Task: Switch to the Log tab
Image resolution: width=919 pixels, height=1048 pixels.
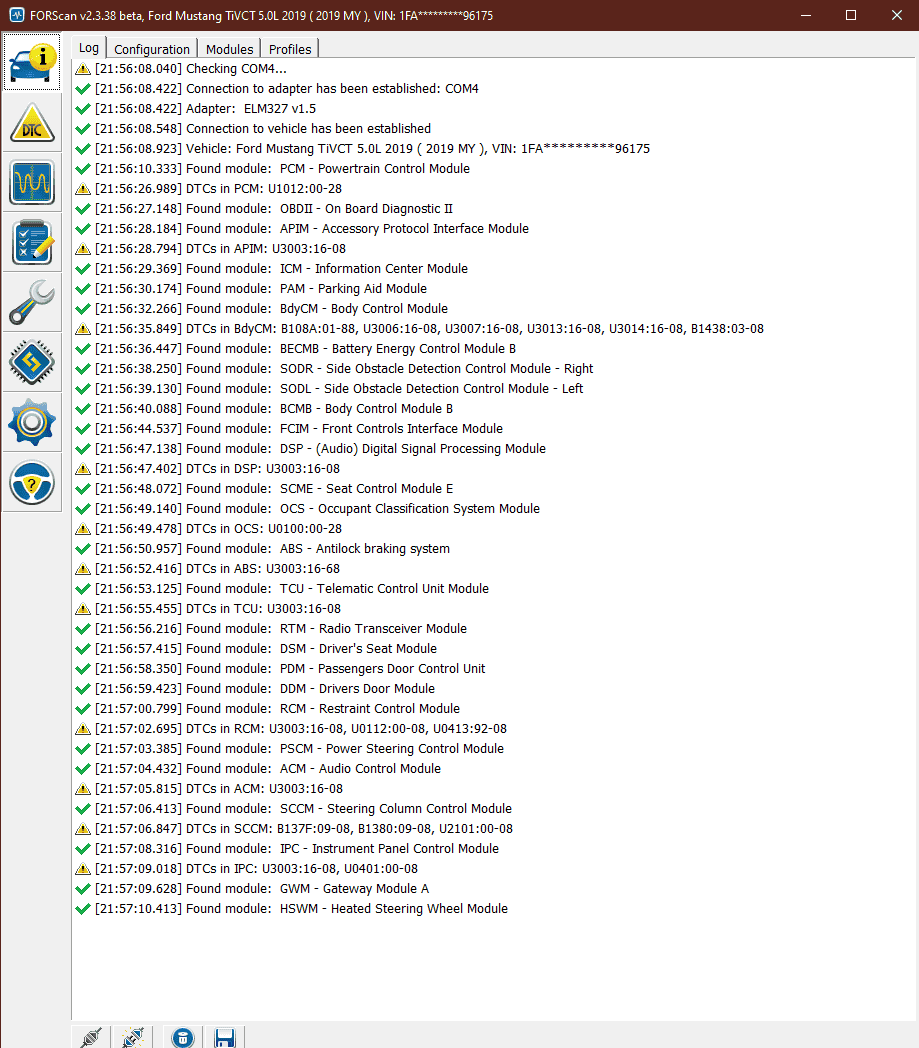Action: 88,48
